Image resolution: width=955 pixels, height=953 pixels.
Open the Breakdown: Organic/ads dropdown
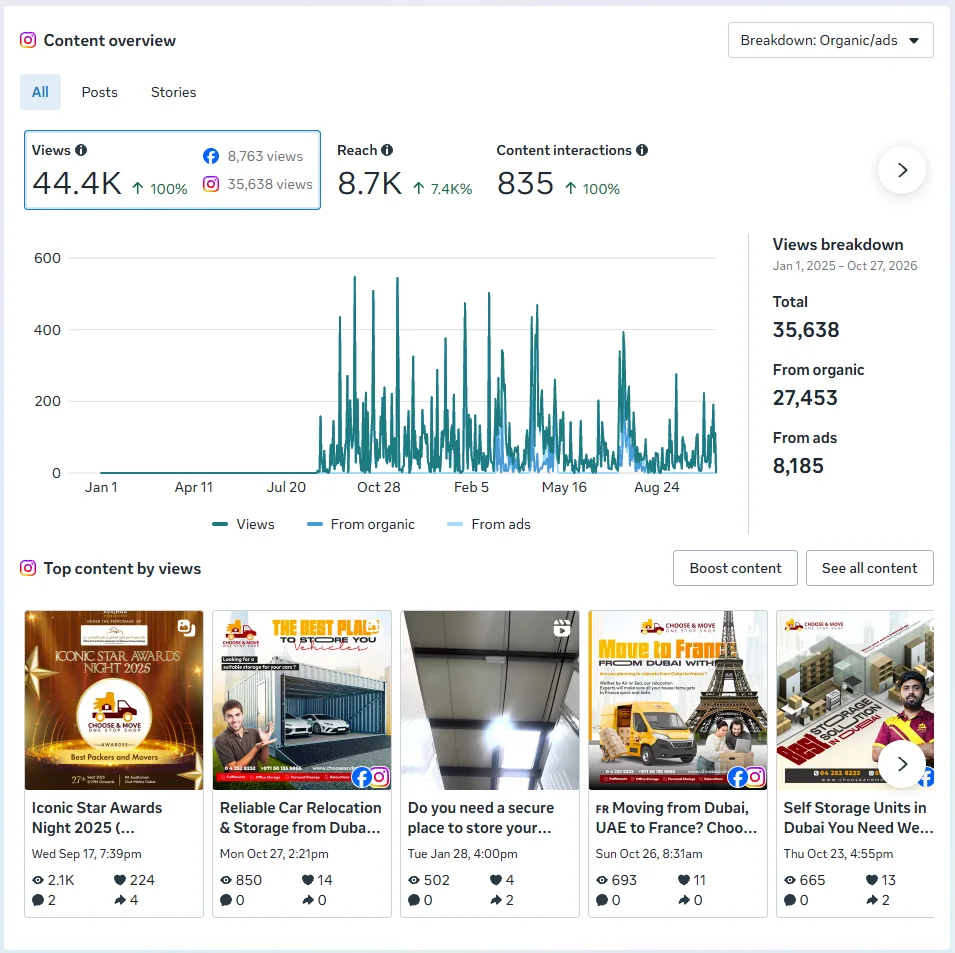pos(831,40)
